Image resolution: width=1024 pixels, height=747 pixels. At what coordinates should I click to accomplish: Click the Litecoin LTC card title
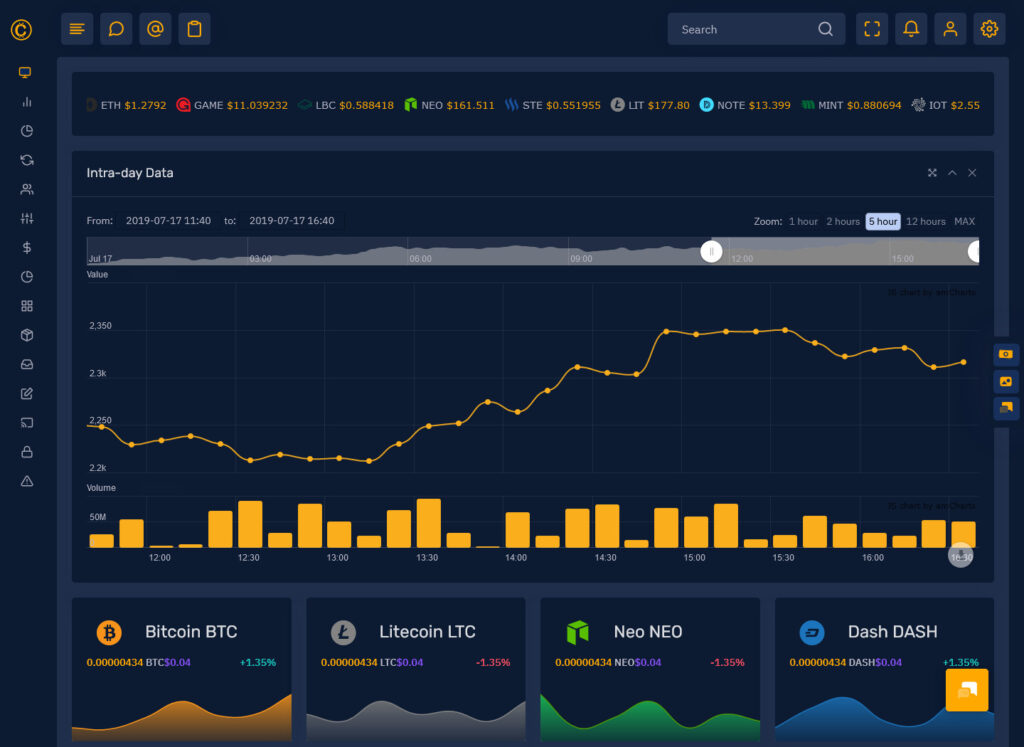click(427, 632)
